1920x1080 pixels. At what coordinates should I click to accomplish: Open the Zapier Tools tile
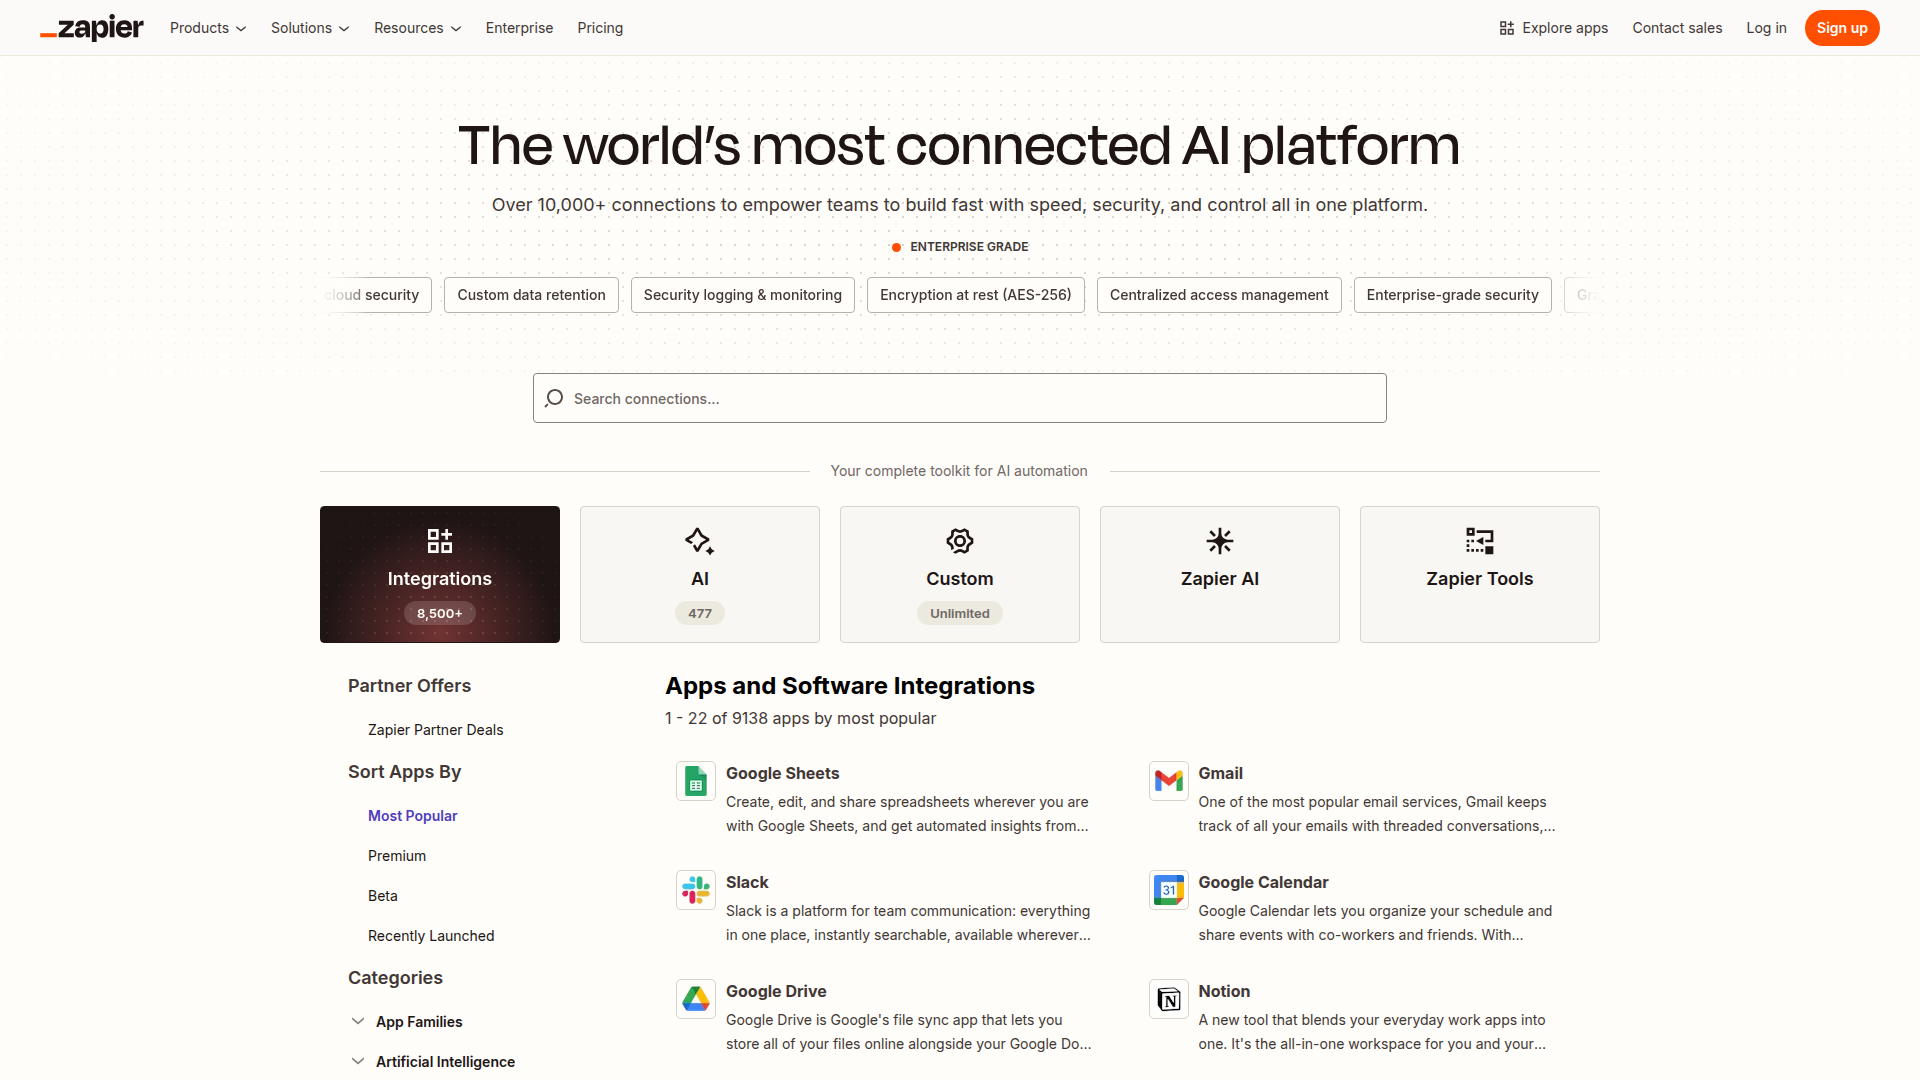pyautogui.click(x=1479, y=574)
